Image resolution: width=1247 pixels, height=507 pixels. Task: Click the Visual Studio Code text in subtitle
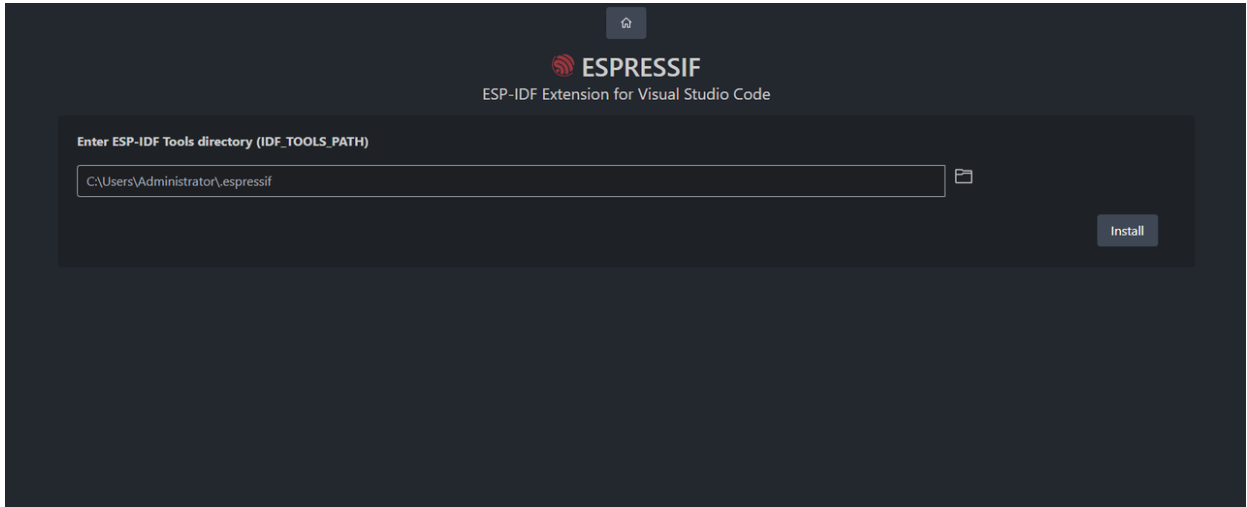click(709, 95)
